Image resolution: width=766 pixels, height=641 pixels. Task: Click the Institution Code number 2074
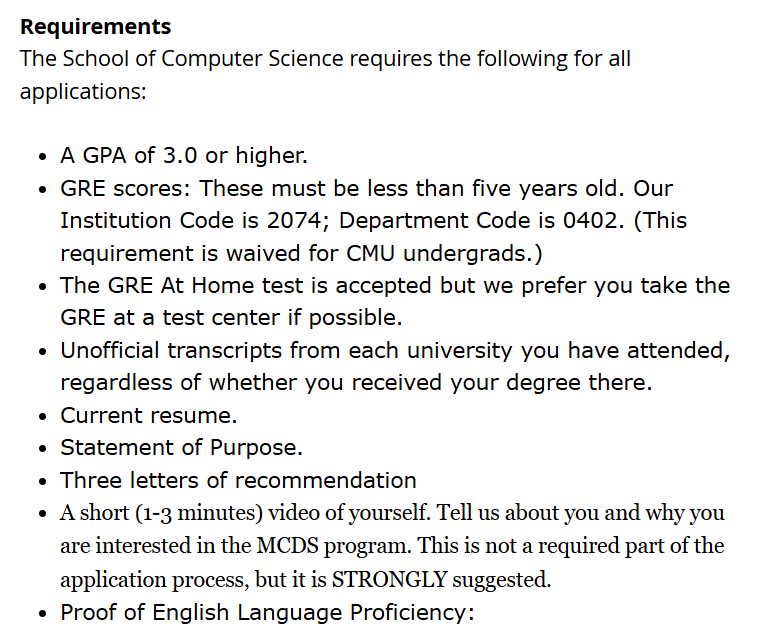293,221
